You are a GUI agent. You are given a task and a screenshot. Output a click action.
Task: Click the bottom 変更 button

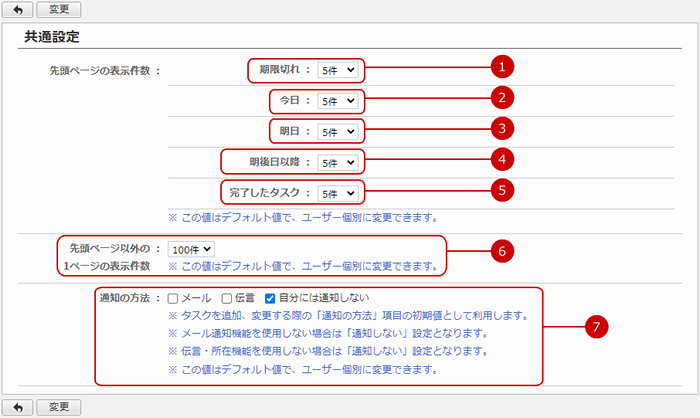click(x=58, y=407)
